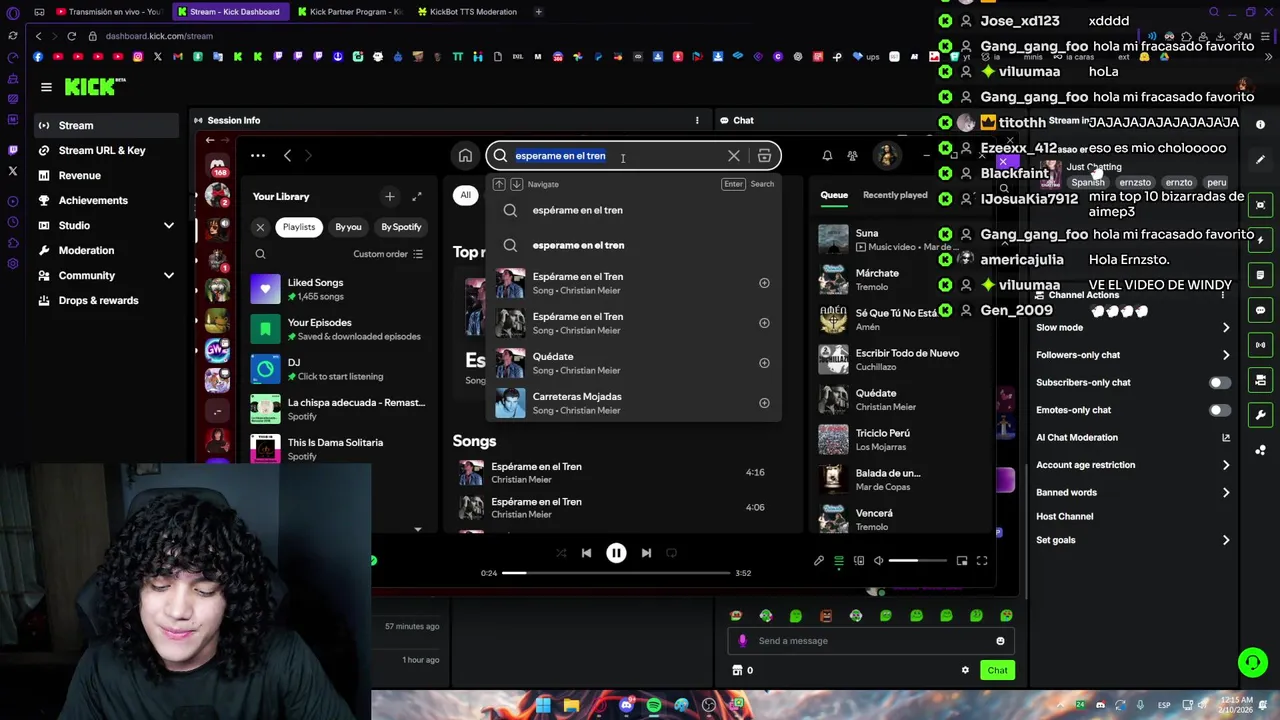Clear the Spotify search field
This screenshot has height=720, width=1280.
[734, 156]
